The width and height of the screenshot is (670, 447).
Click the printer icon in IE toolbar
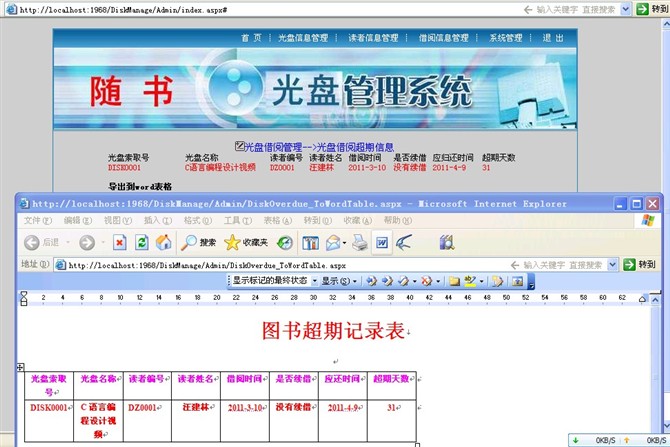pos(332,242)
